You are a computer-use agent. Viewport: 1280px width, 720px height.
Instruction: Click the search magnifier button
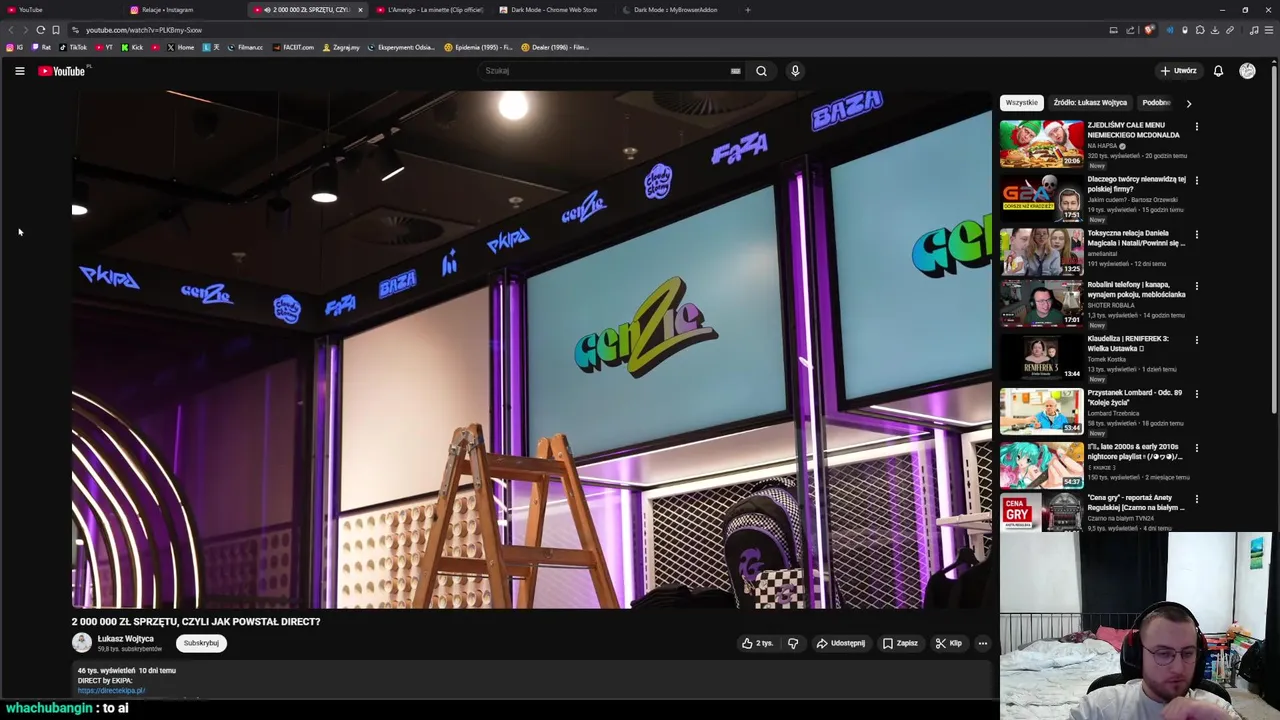click(761, 71)
